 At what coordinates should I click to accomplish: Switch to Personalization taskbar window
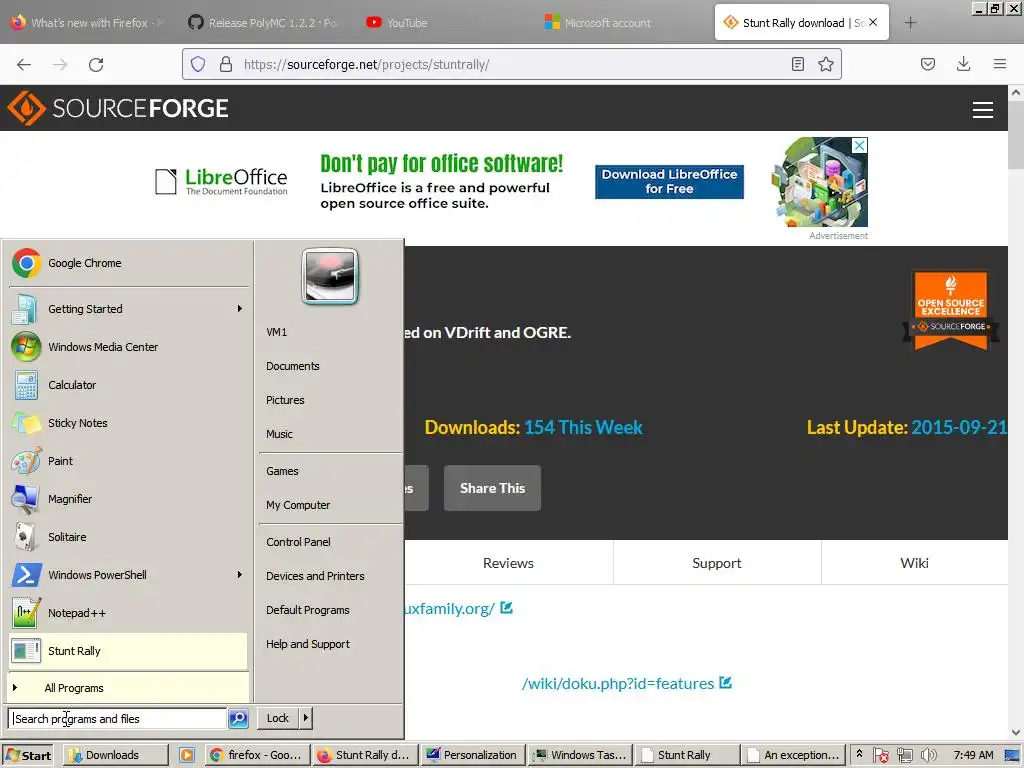coord(473,755)
